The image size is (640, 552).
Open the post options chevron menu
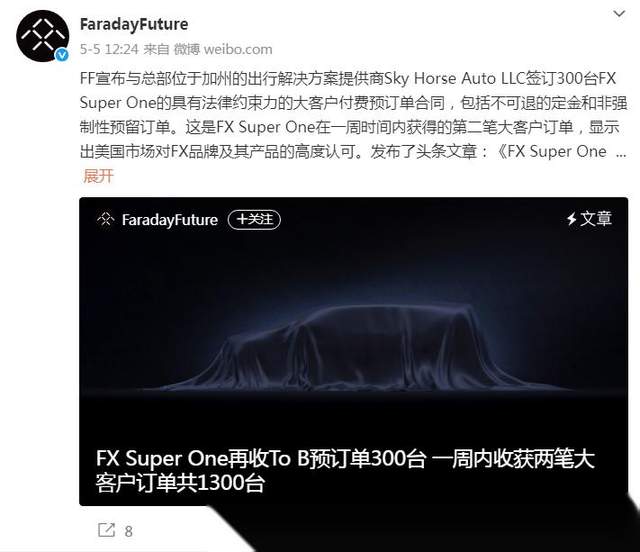point(619,14)
